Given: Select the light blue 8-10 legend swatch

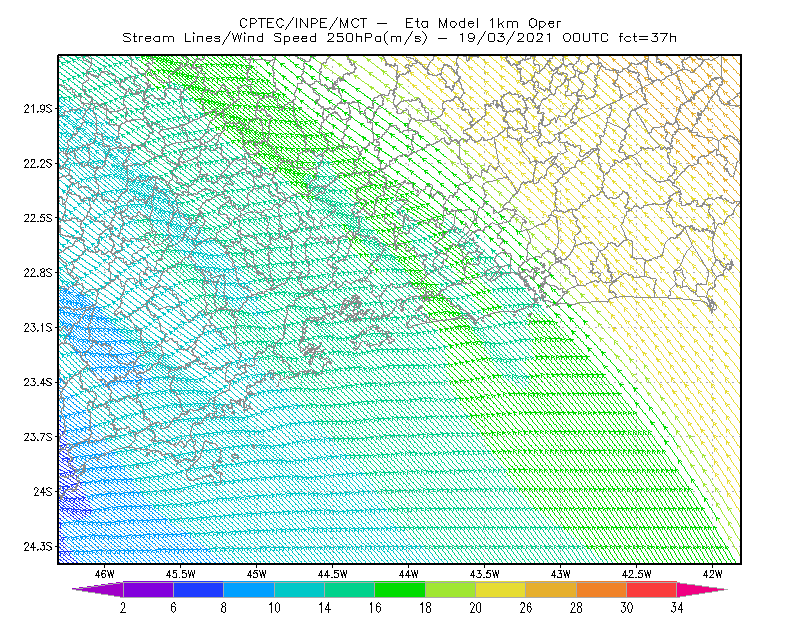Looking at the screenshot, I should click(249, 589).
